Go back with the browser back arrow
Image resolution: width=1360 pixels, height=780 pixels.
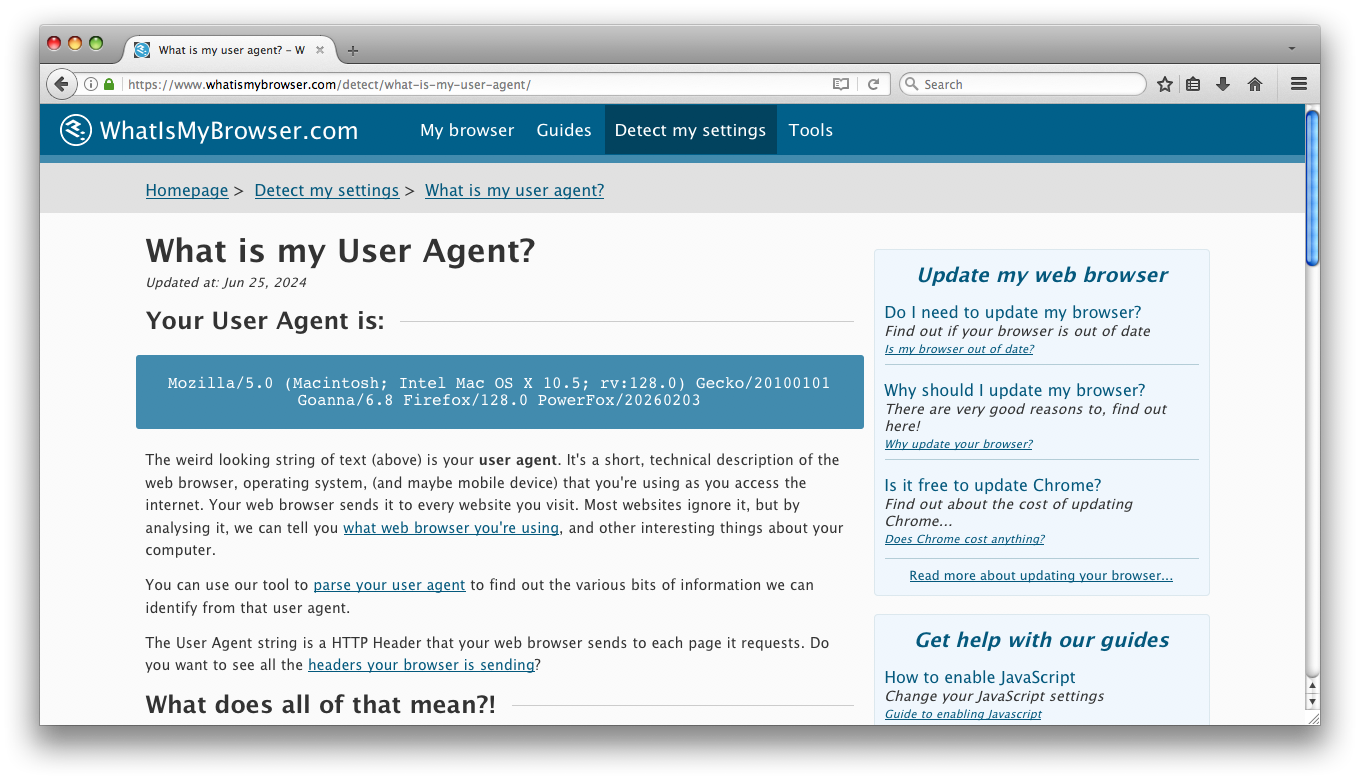(x=61, y=84)
